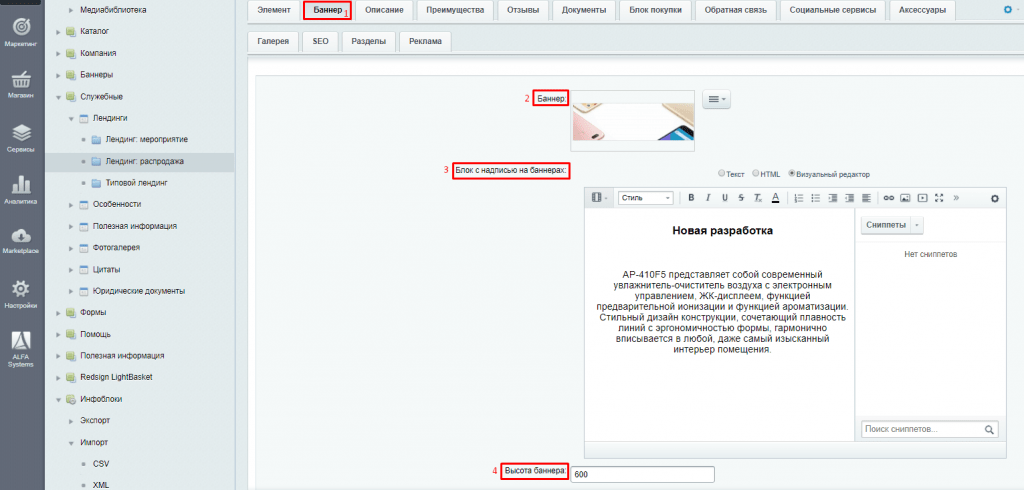Switch to the Преимущества tab
This screenshot has width=1024, height=490.
click(455, 10)
